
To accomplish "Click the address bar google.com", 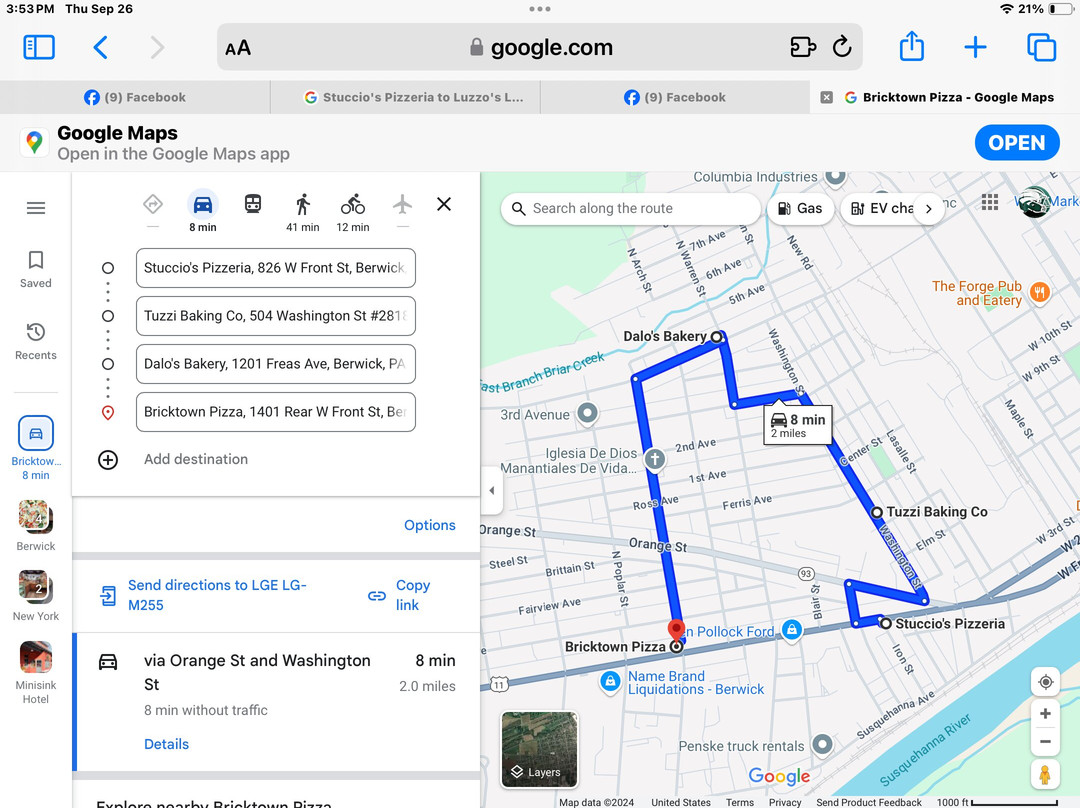I will coord(540,47).
